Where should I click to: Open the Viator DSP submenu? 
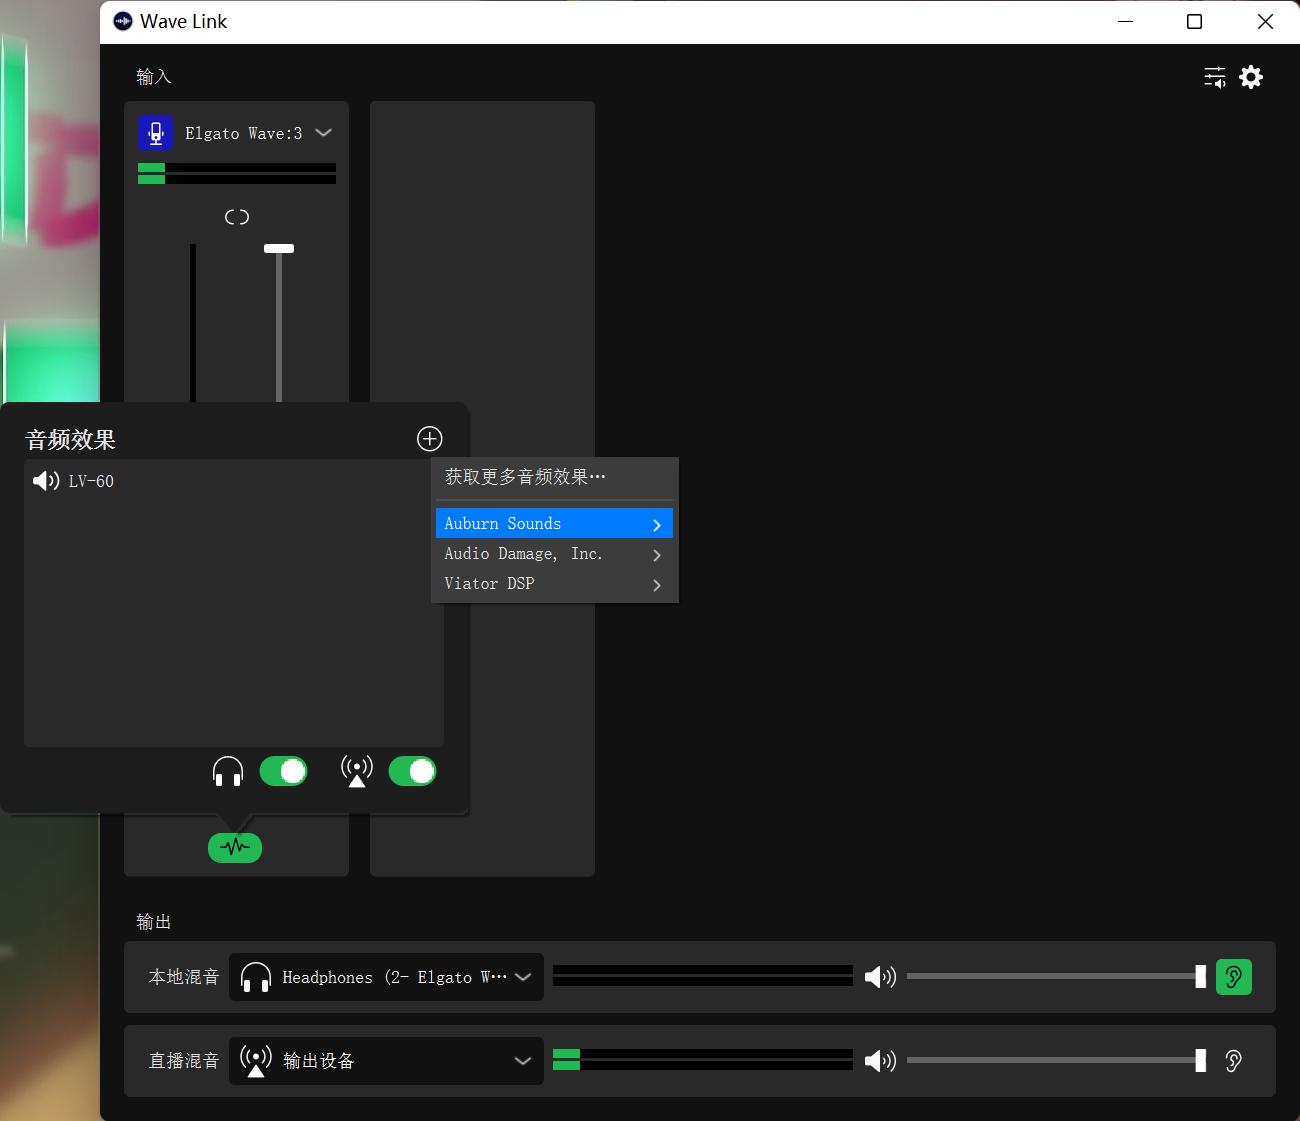point(553,584)
